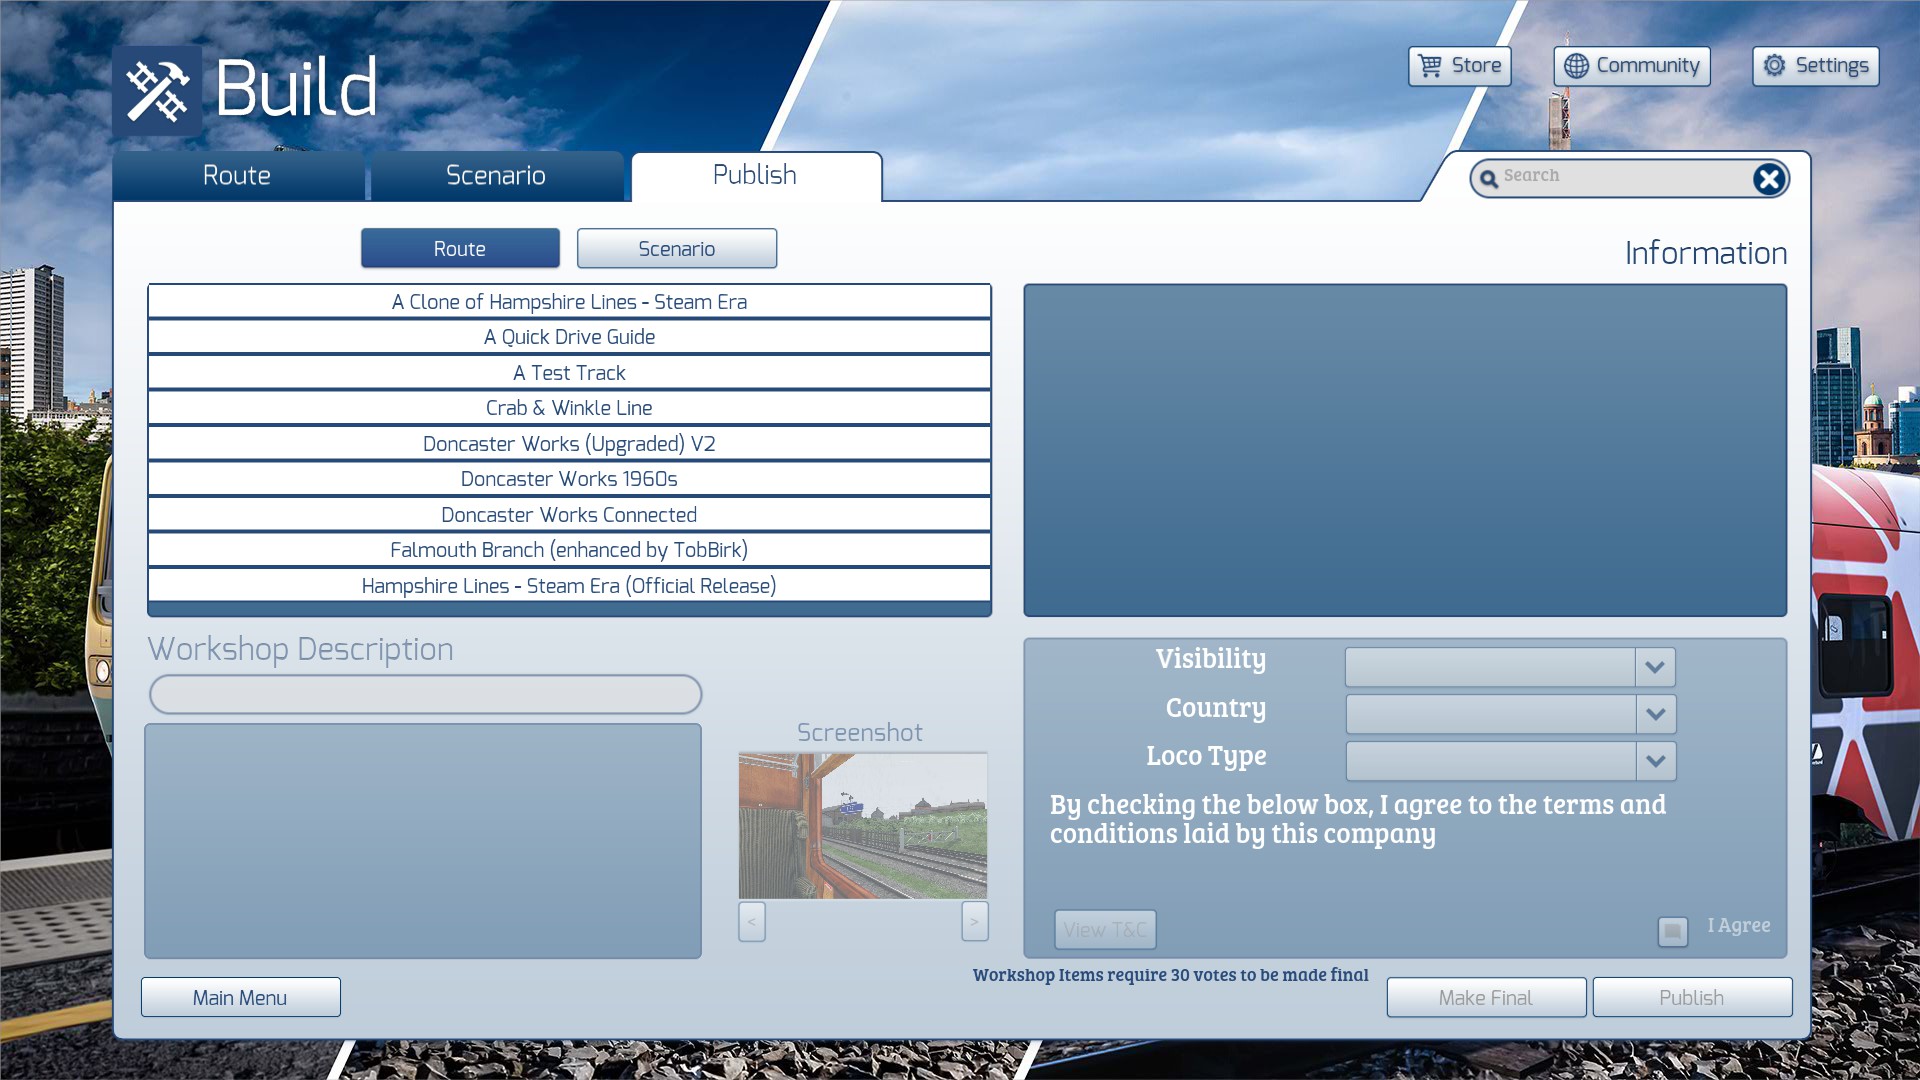Screen dimensions: 1920x1080
Task: Show next screenshot with right arrow
Action: point(974,921)
